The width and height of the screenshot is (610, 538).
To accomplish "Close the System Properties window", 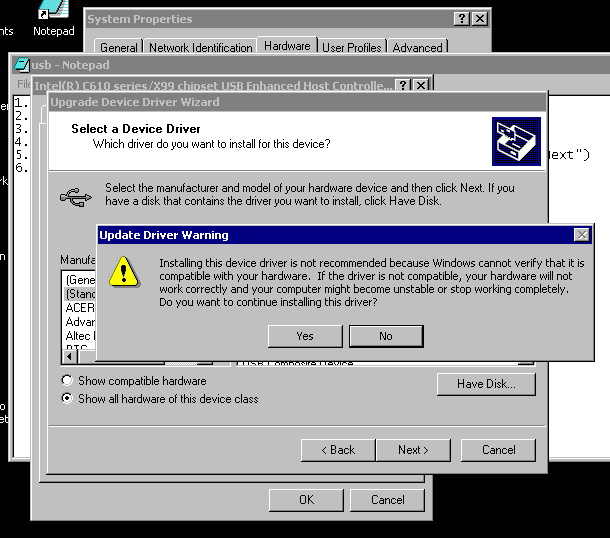I will click(x=480, y=19).
